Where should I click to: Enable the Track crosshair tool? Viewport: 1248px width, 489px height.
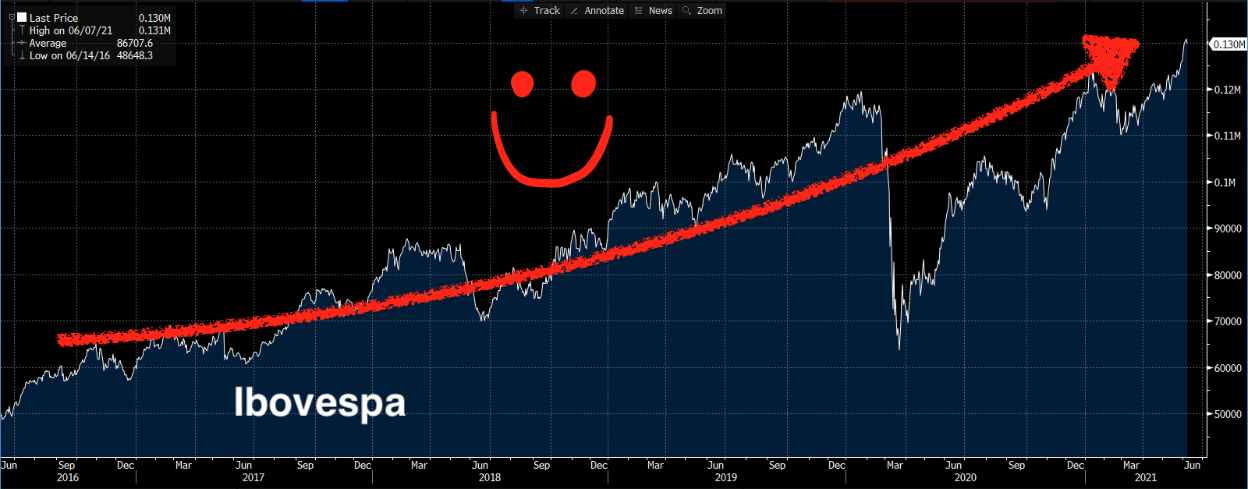[539, 10]
